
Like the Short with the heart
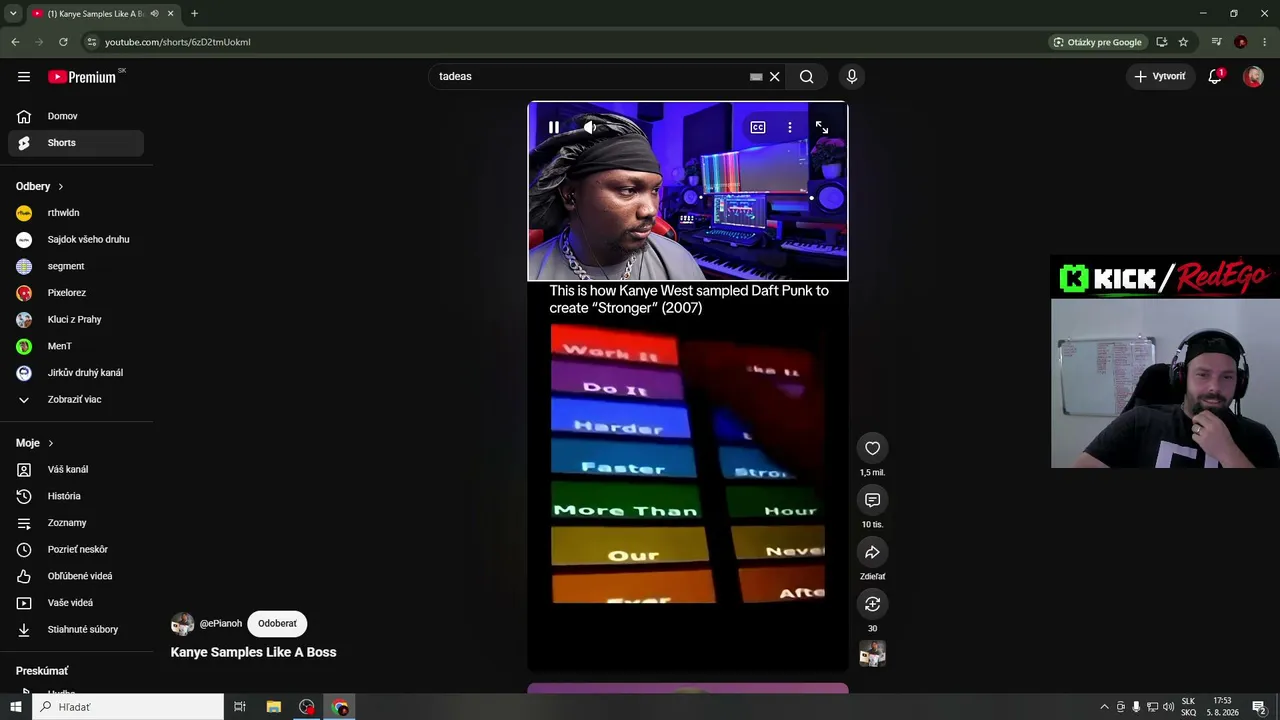pos(872,448)
